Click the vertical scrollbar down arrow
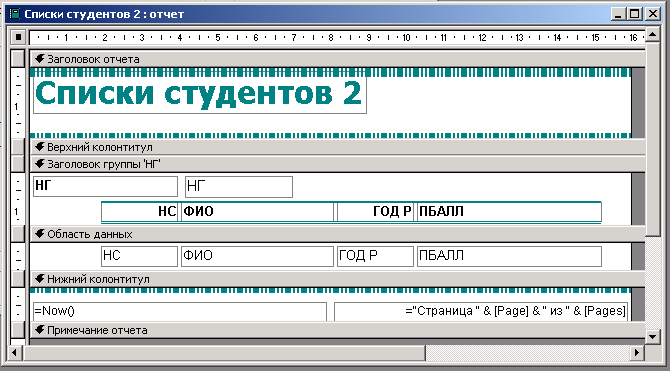Screen dimensions: 670x372 tap(652, 337)
